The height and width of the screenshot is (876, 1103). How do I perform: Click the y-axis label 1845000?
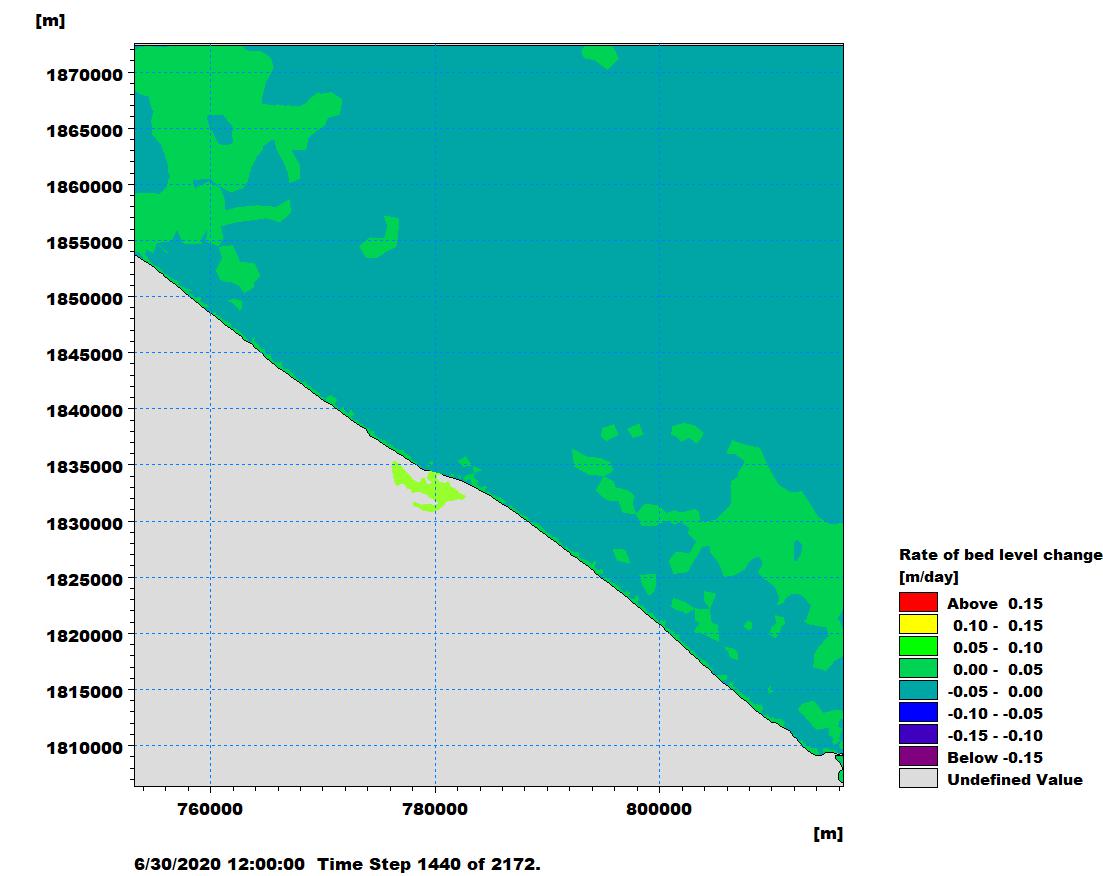click(84, 355)
